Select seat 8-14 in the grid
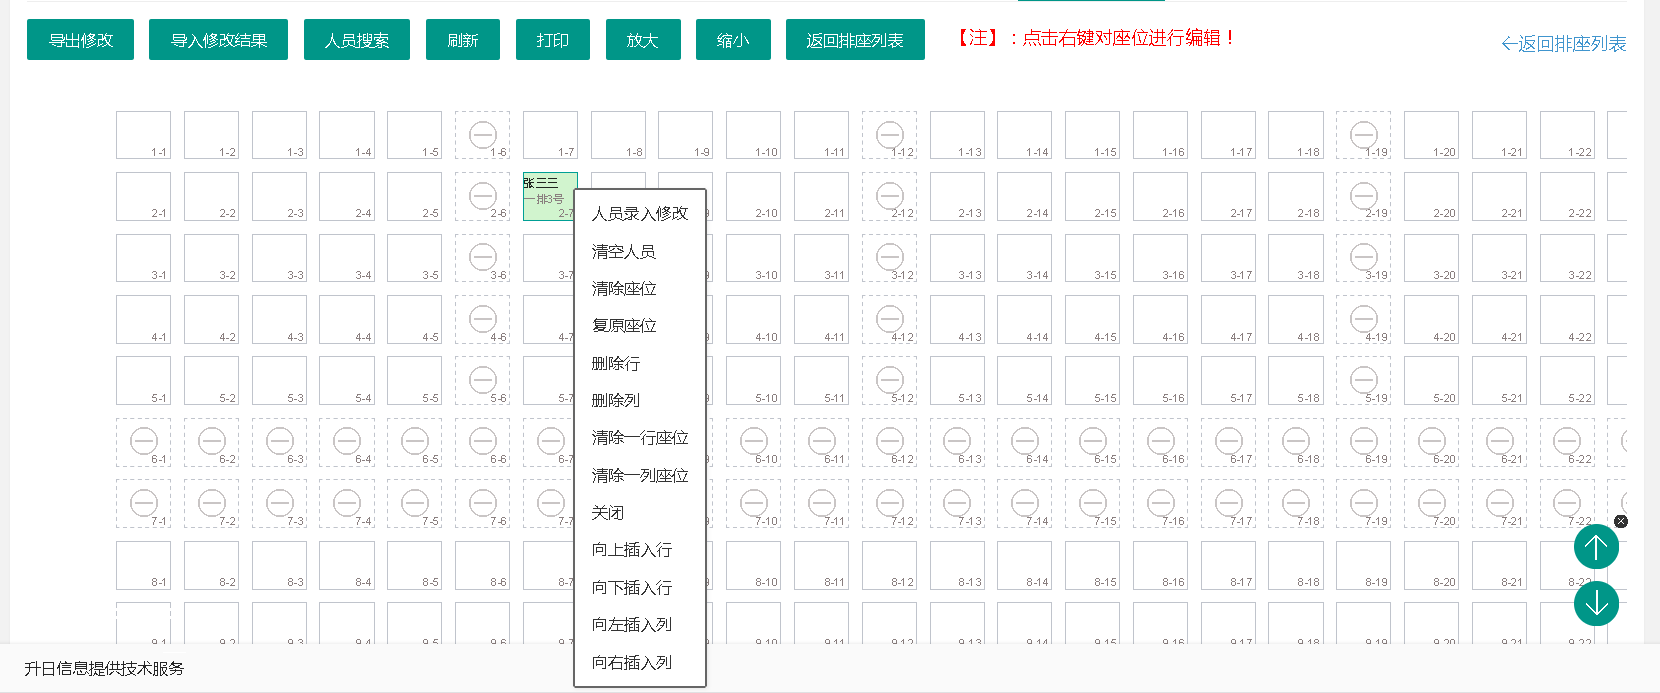1660x693 pixels. click(1024, 565)
